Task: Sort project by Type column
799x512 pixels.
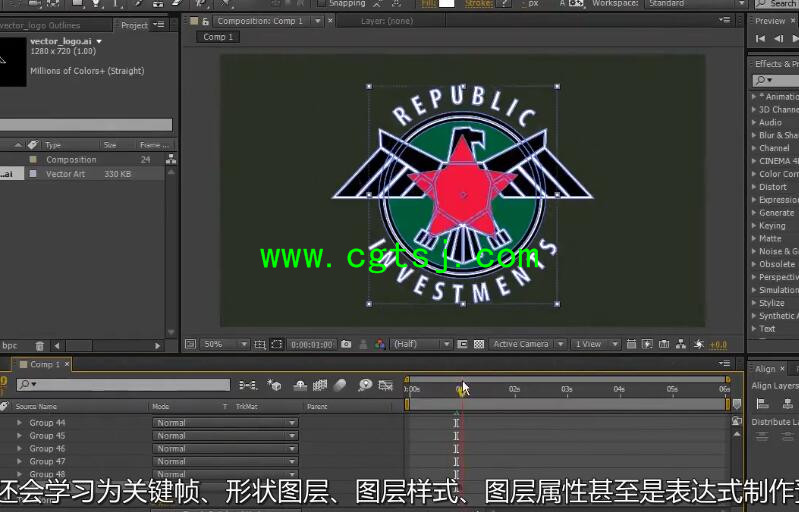Action: (x=53, y=145)
